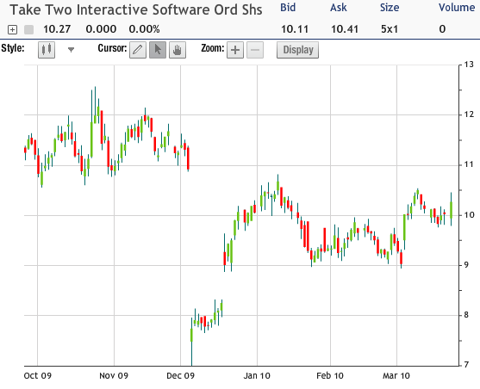The height and width of the screenshot is (389, 480).
Task: Click Take Two Interactive Software title
Action: point(136,10)
